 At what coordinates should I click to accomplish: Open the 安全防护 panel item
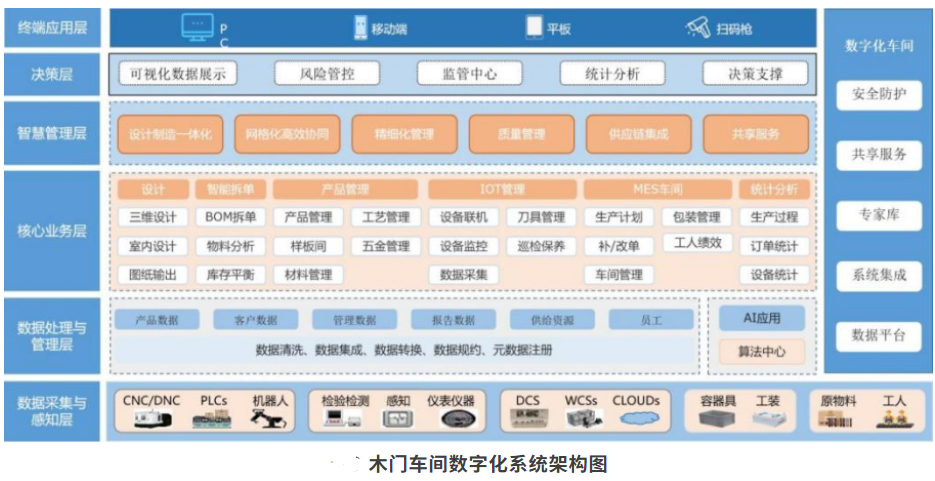point(879,94)
